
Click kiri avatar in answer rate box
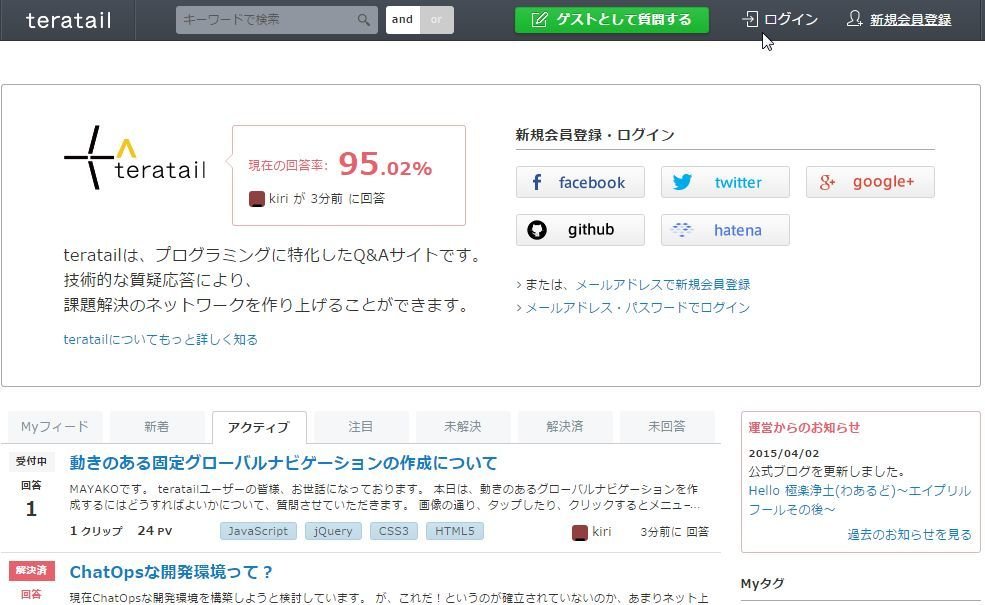point(256,199)
